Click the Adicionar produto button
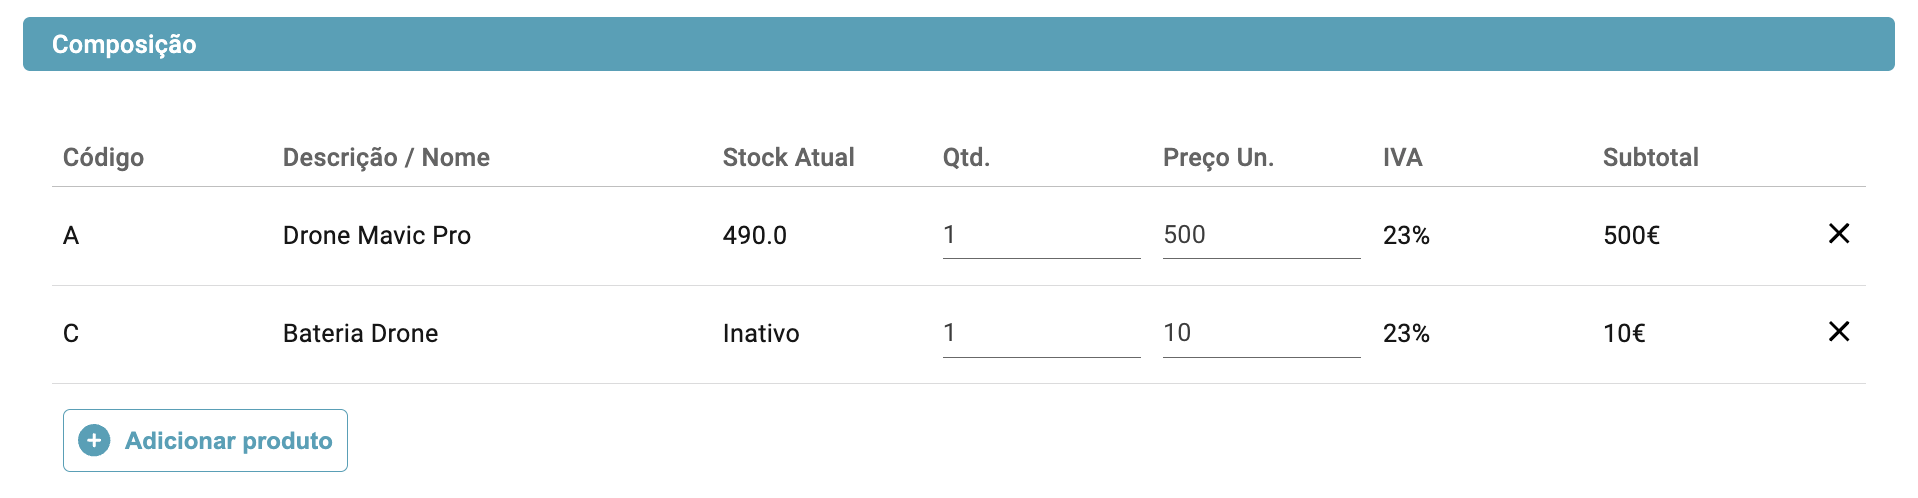1918x498 pixels. (205, 440)
